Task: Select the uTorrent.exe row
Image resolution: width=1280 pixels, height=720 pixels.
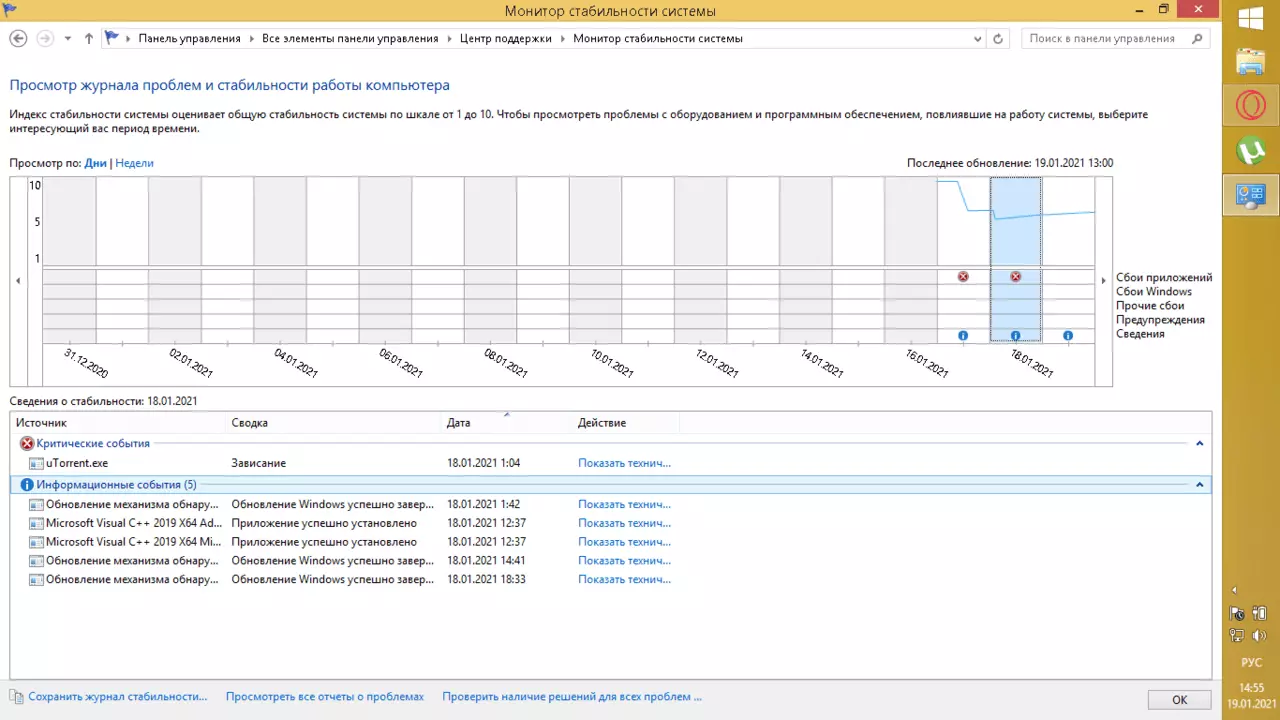Action: coord(610,464)
